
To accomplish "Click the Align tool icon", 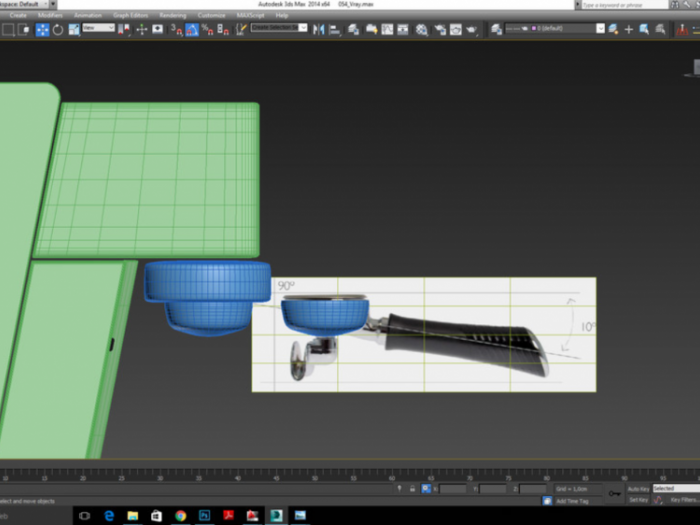I will [x=334, y=30].
